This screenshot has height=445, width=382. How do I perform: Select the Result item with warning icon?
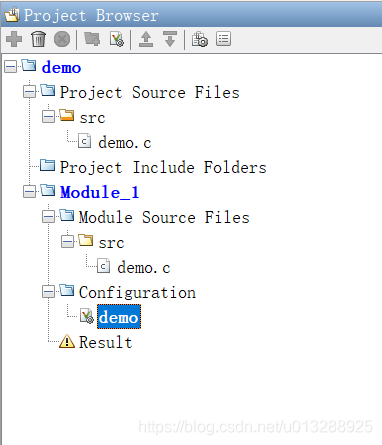click(105, 342)
